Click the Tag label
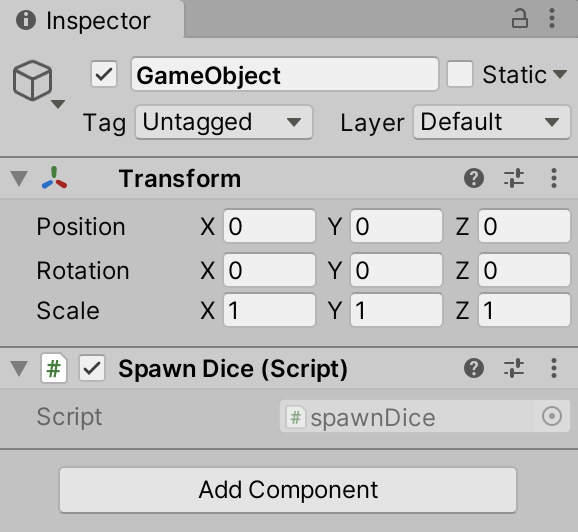The height and width of the screenshot is (532, 578). tap(105, 123)
